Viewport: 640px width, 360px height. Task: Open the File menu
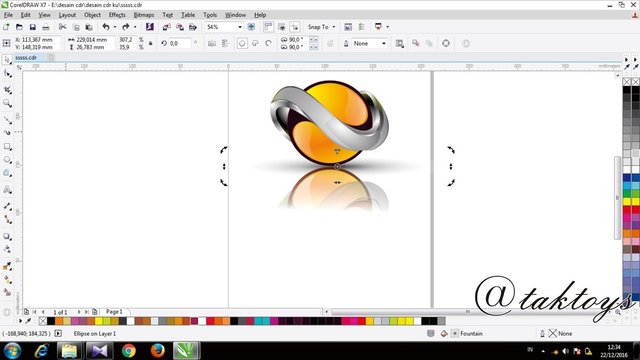pyautogui.click(x=8, y=15)
